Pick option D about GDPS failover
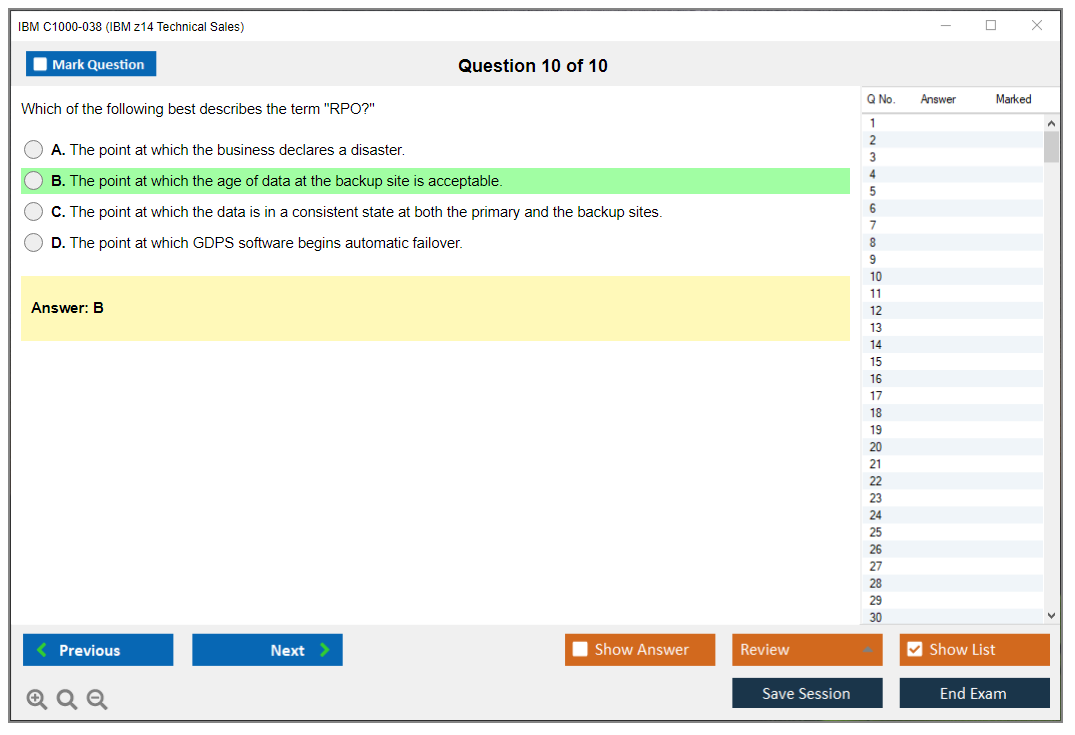 coord(34,243)
